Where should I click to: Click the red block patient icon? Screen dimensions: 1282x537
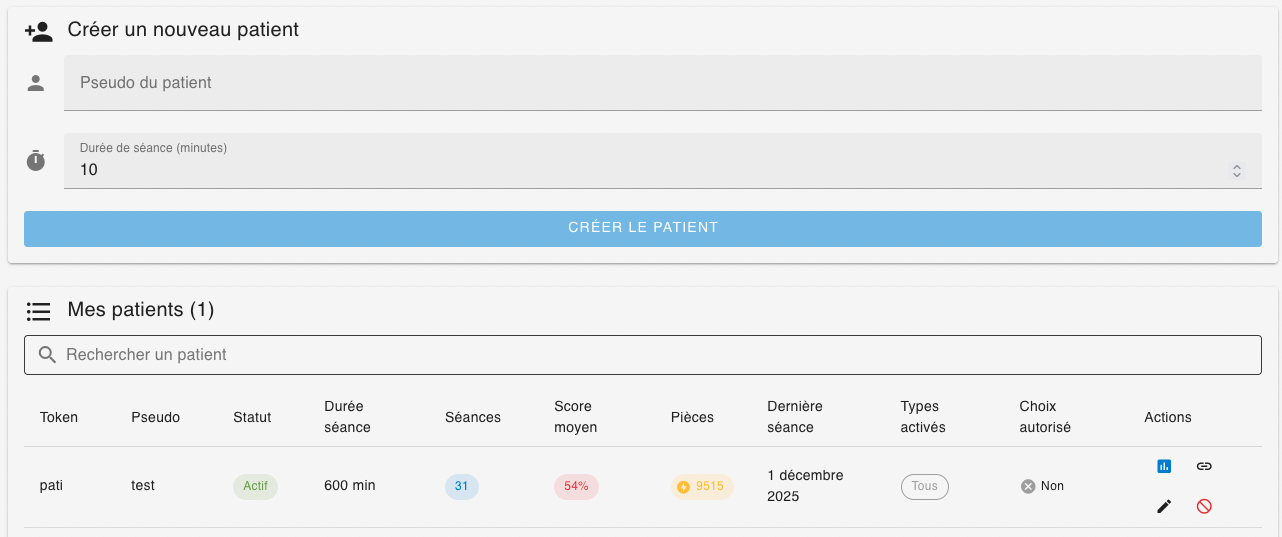pos(1204,507)
